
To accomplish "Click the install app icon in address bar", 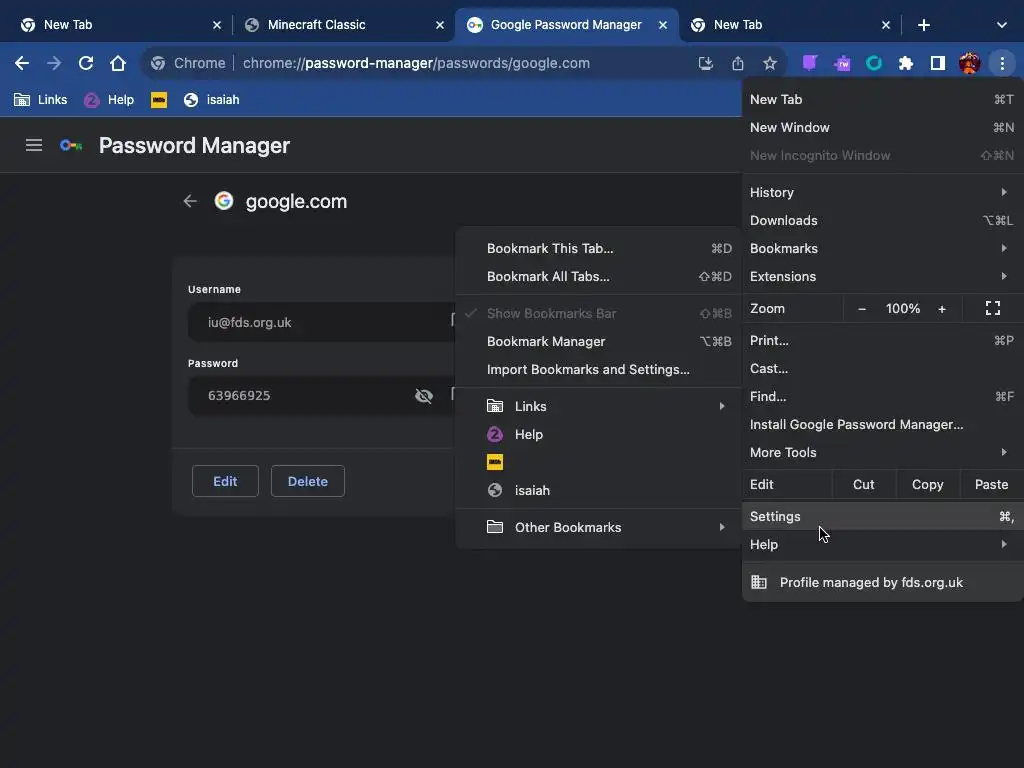I will [x=705, y=63].
